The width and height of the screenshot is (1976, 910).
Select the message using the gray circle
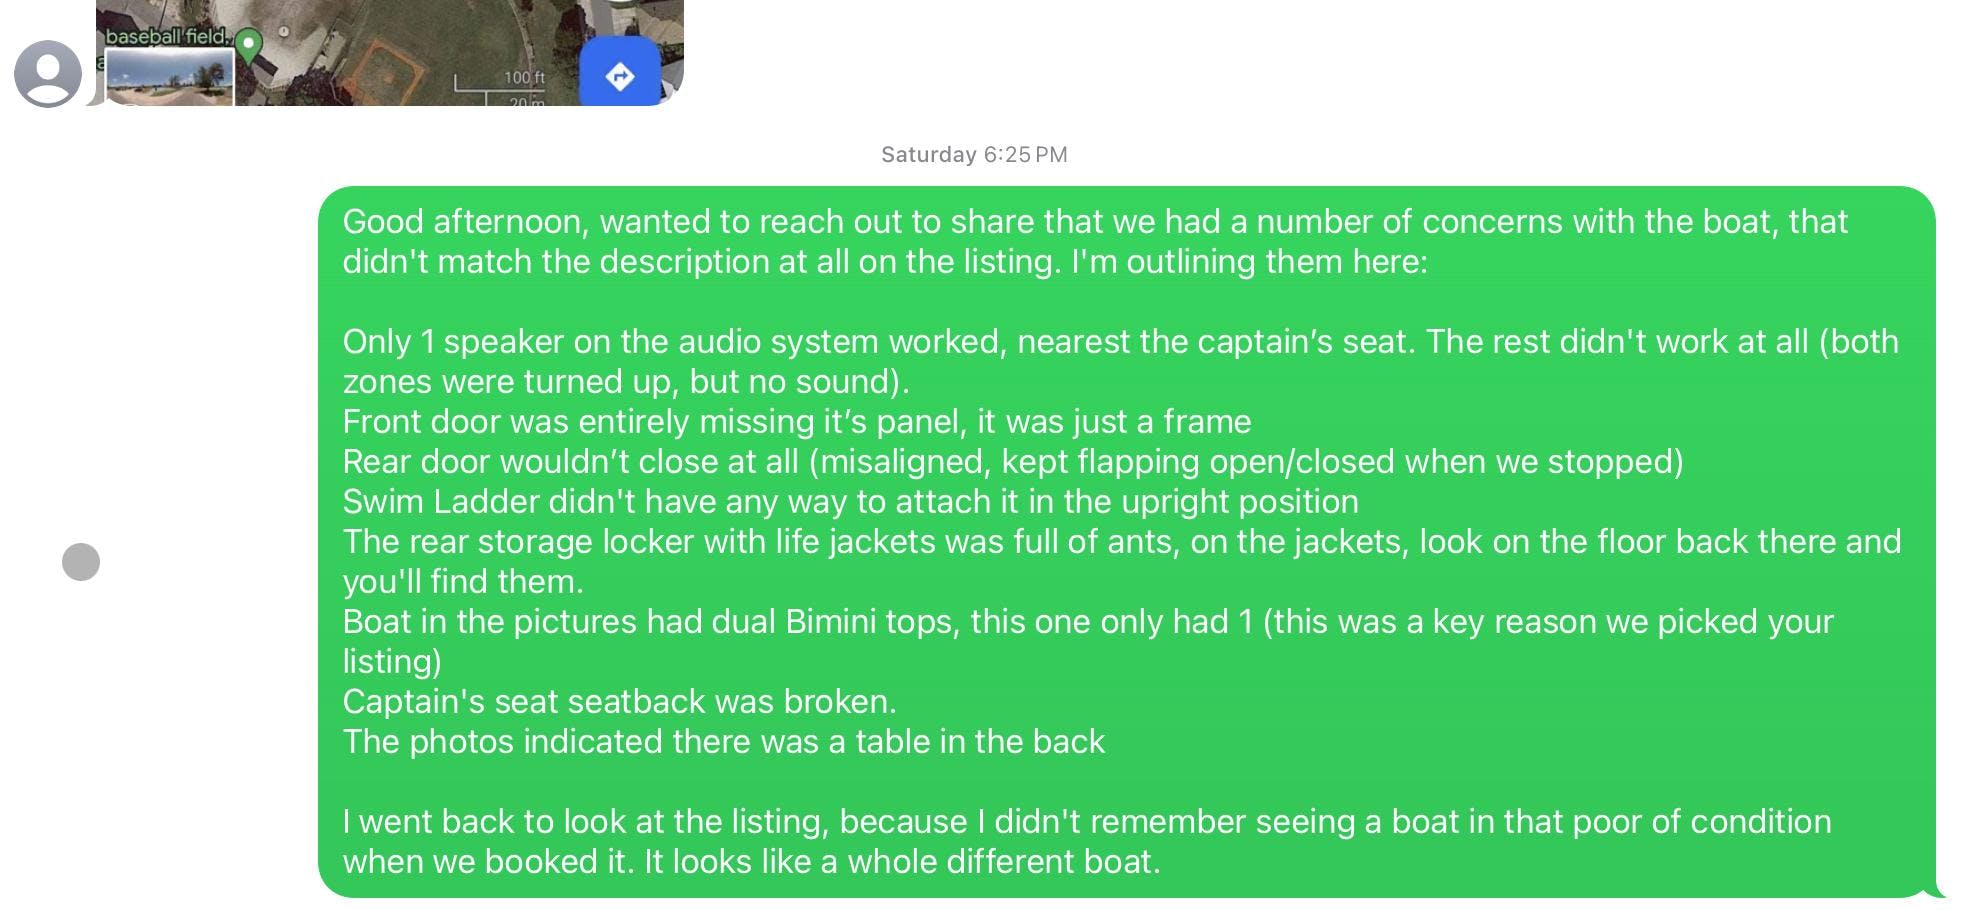click(81, 562)
